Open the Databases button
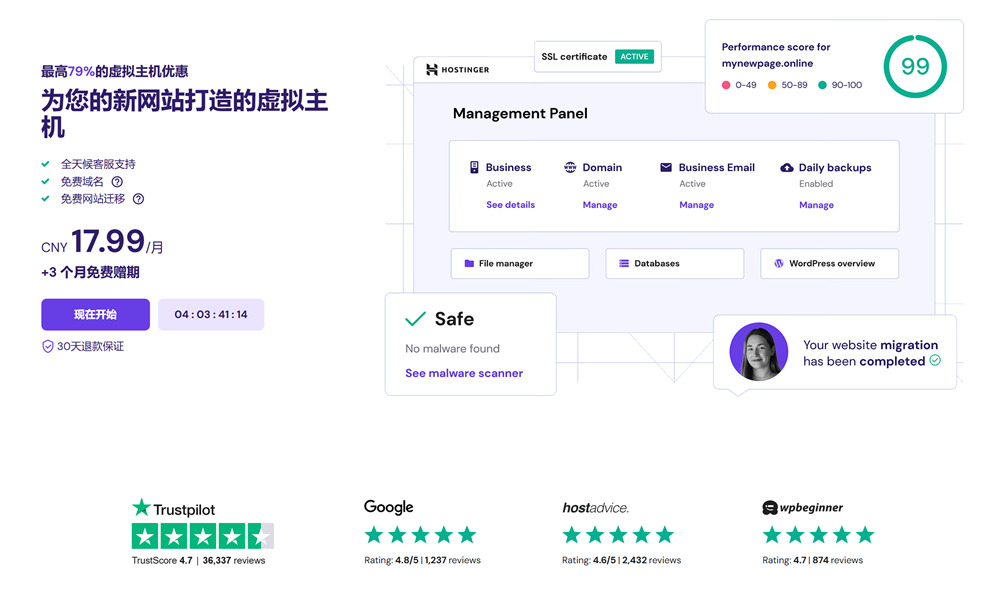This screenshot has width=1000, height=599. [x=675, y=263]
